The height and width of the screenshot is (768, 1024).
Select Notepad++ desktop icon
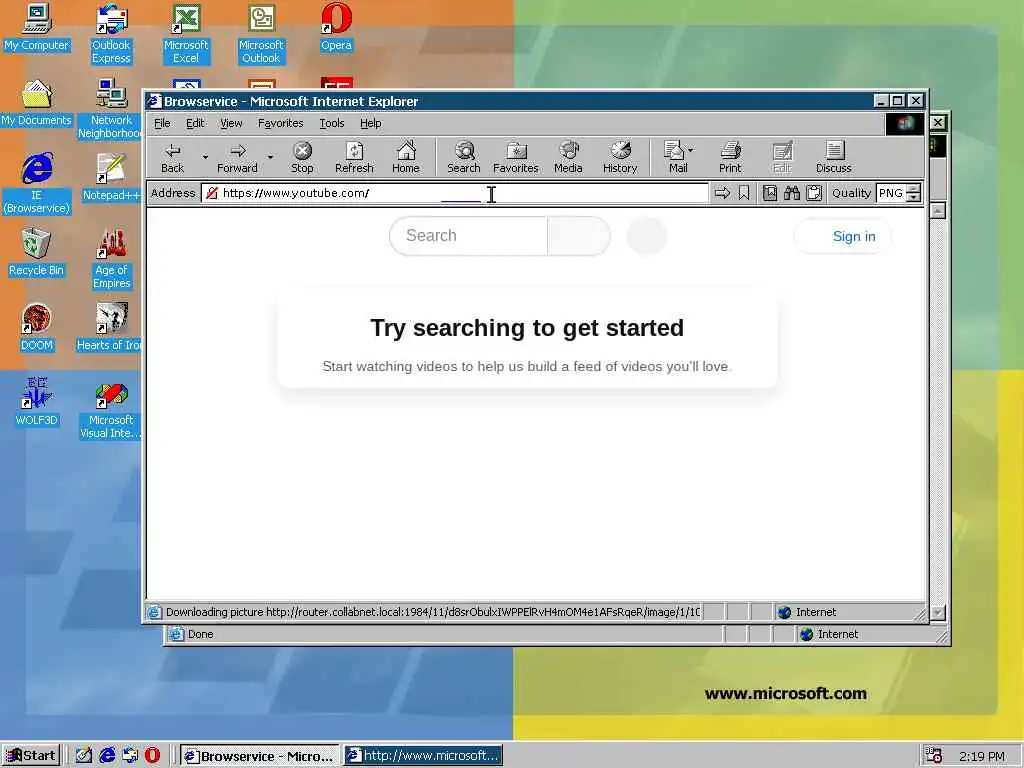click(x=111, y=177)
